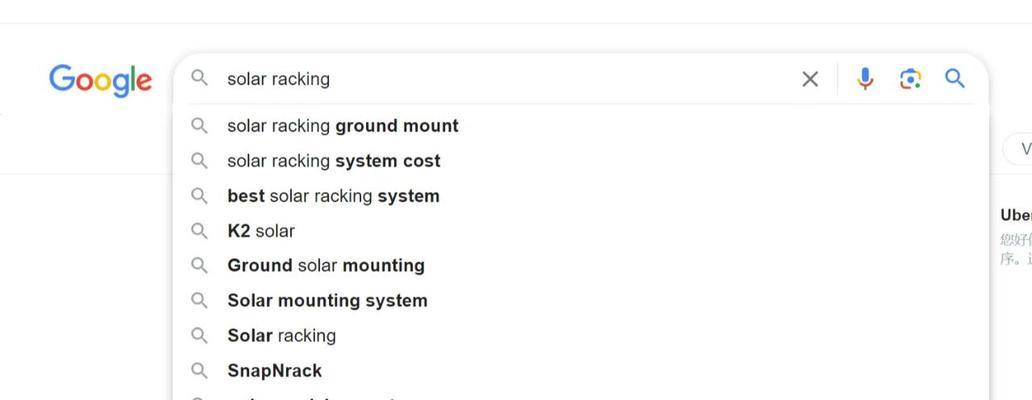Open Google Lens image search icon

[910, 79]
